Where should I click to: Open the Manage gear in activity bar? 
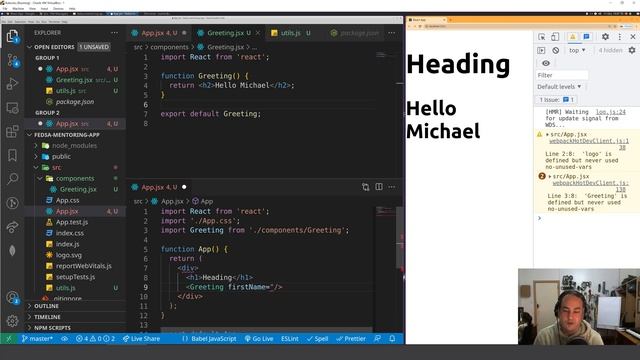(x=12, y=321)
